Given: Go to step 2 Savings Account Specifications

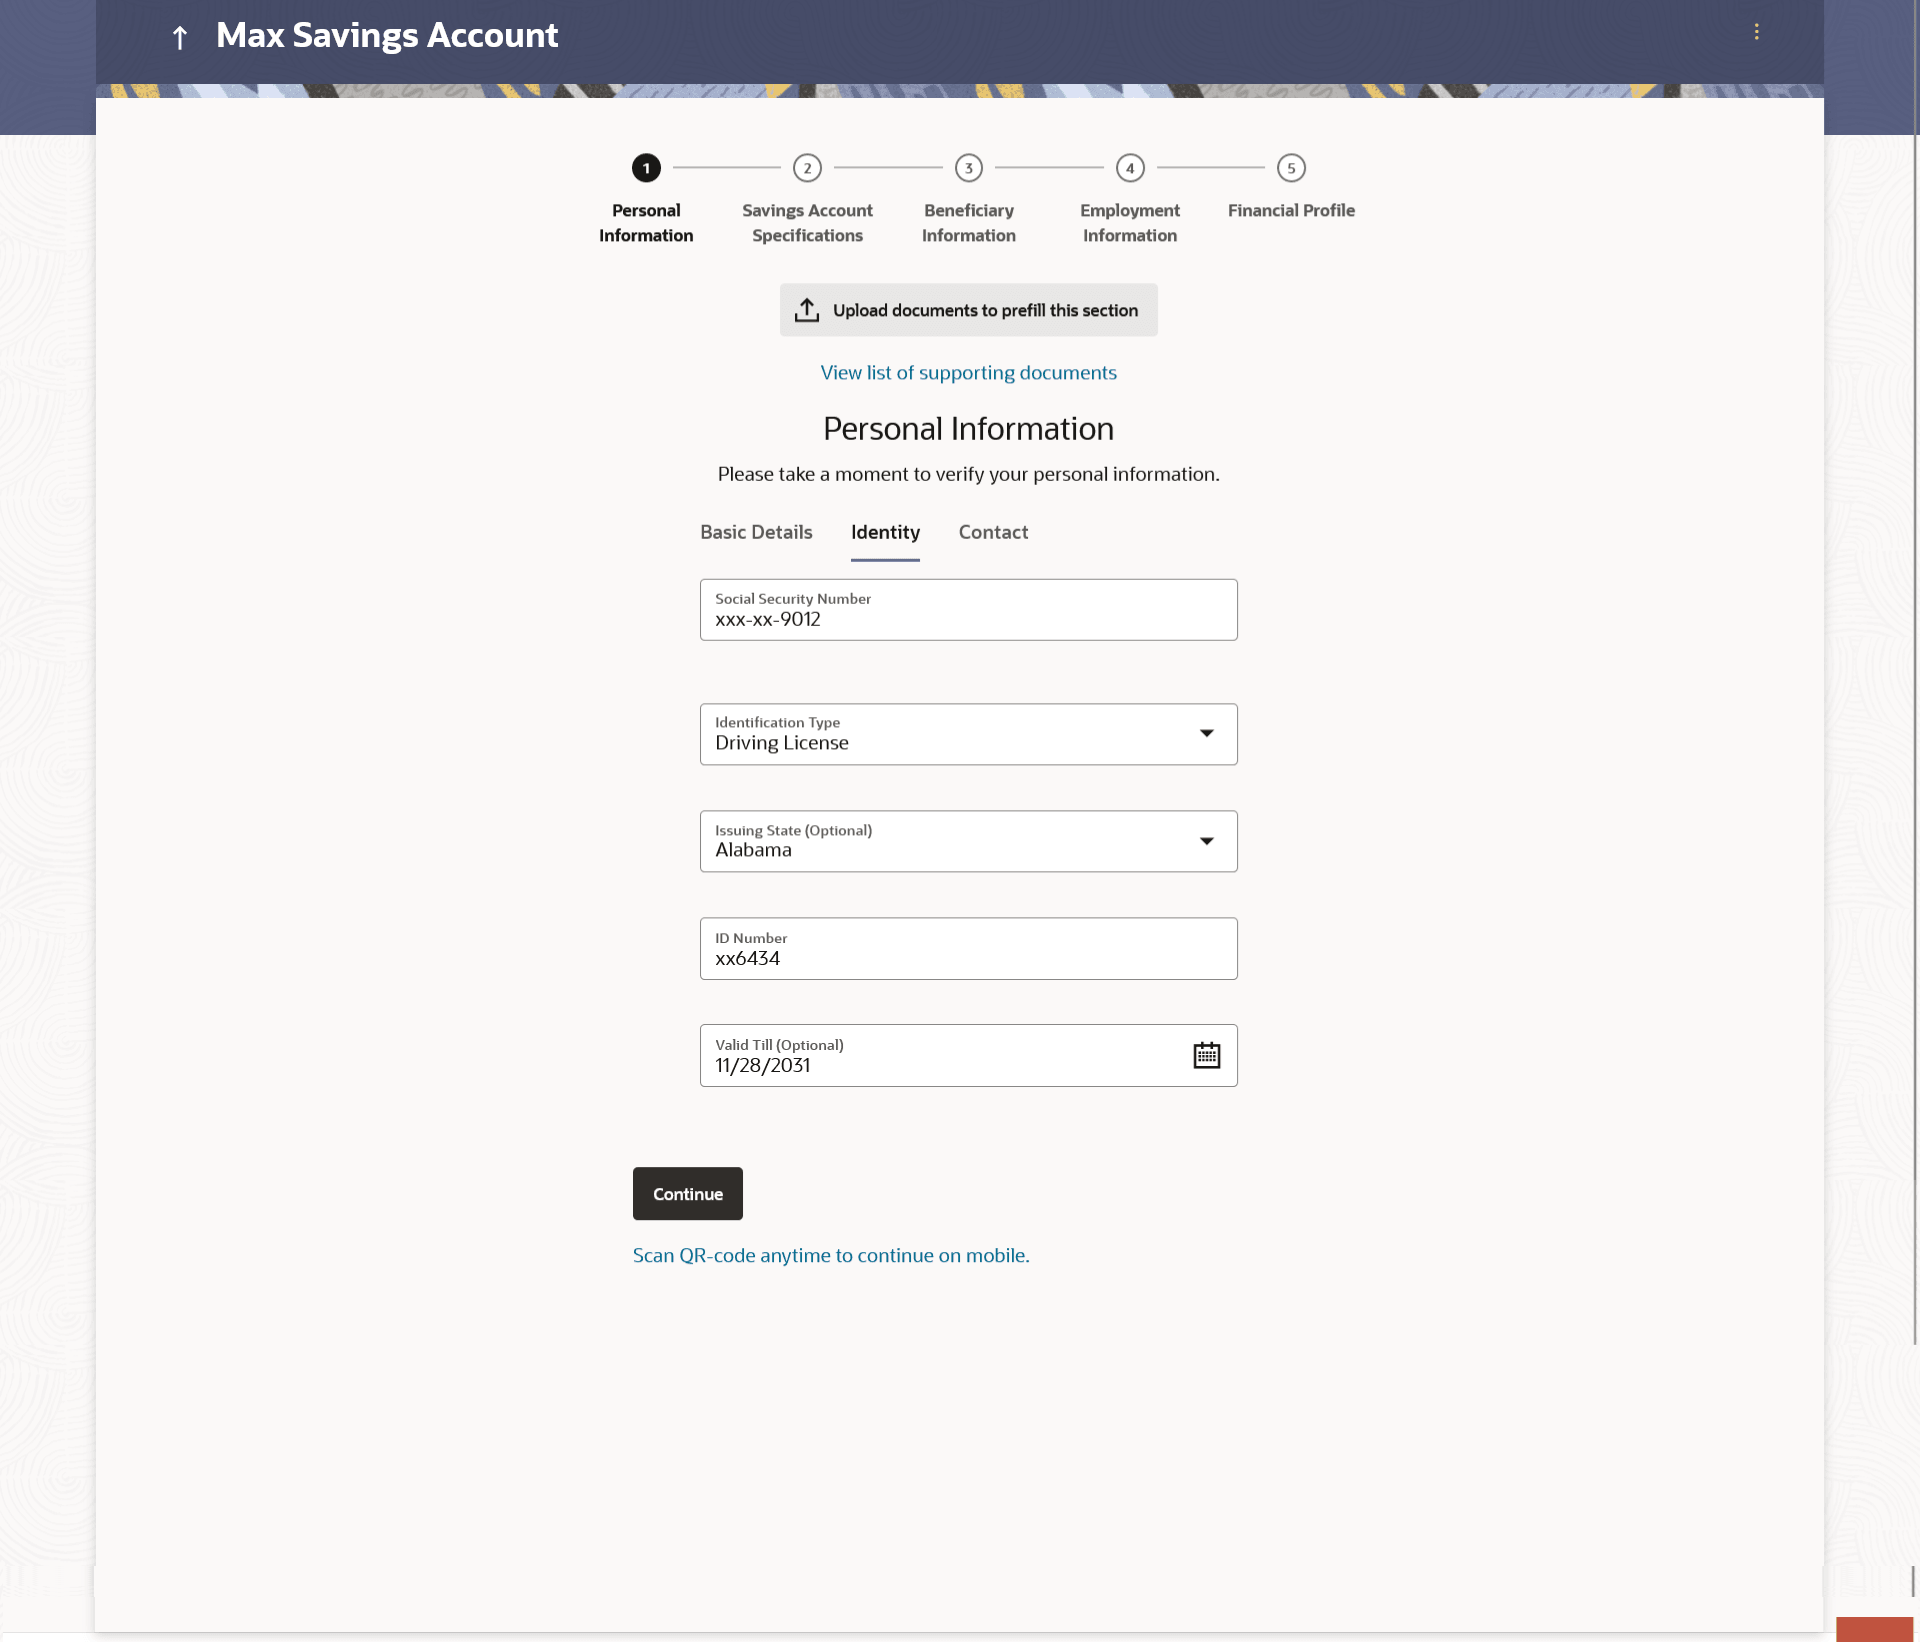Looking at the screenshot, I should pyautogui.click(x=807, y=168).
